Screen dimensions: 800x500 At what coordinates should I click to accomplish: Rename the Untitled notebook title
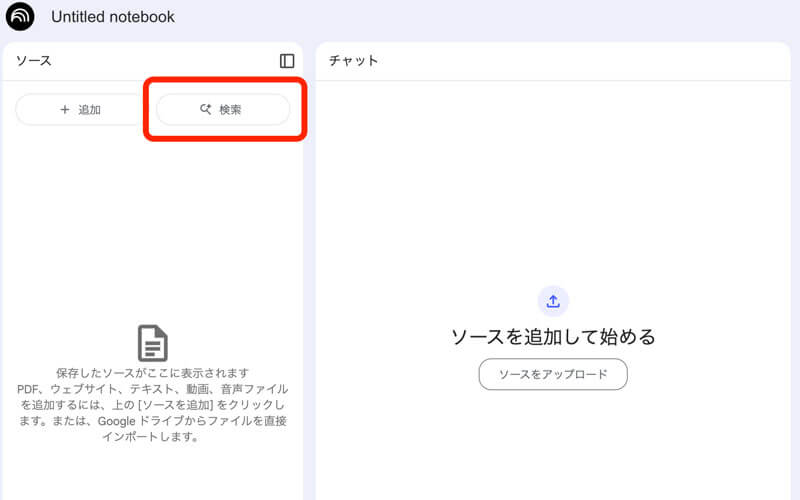(x=113, y=17)
